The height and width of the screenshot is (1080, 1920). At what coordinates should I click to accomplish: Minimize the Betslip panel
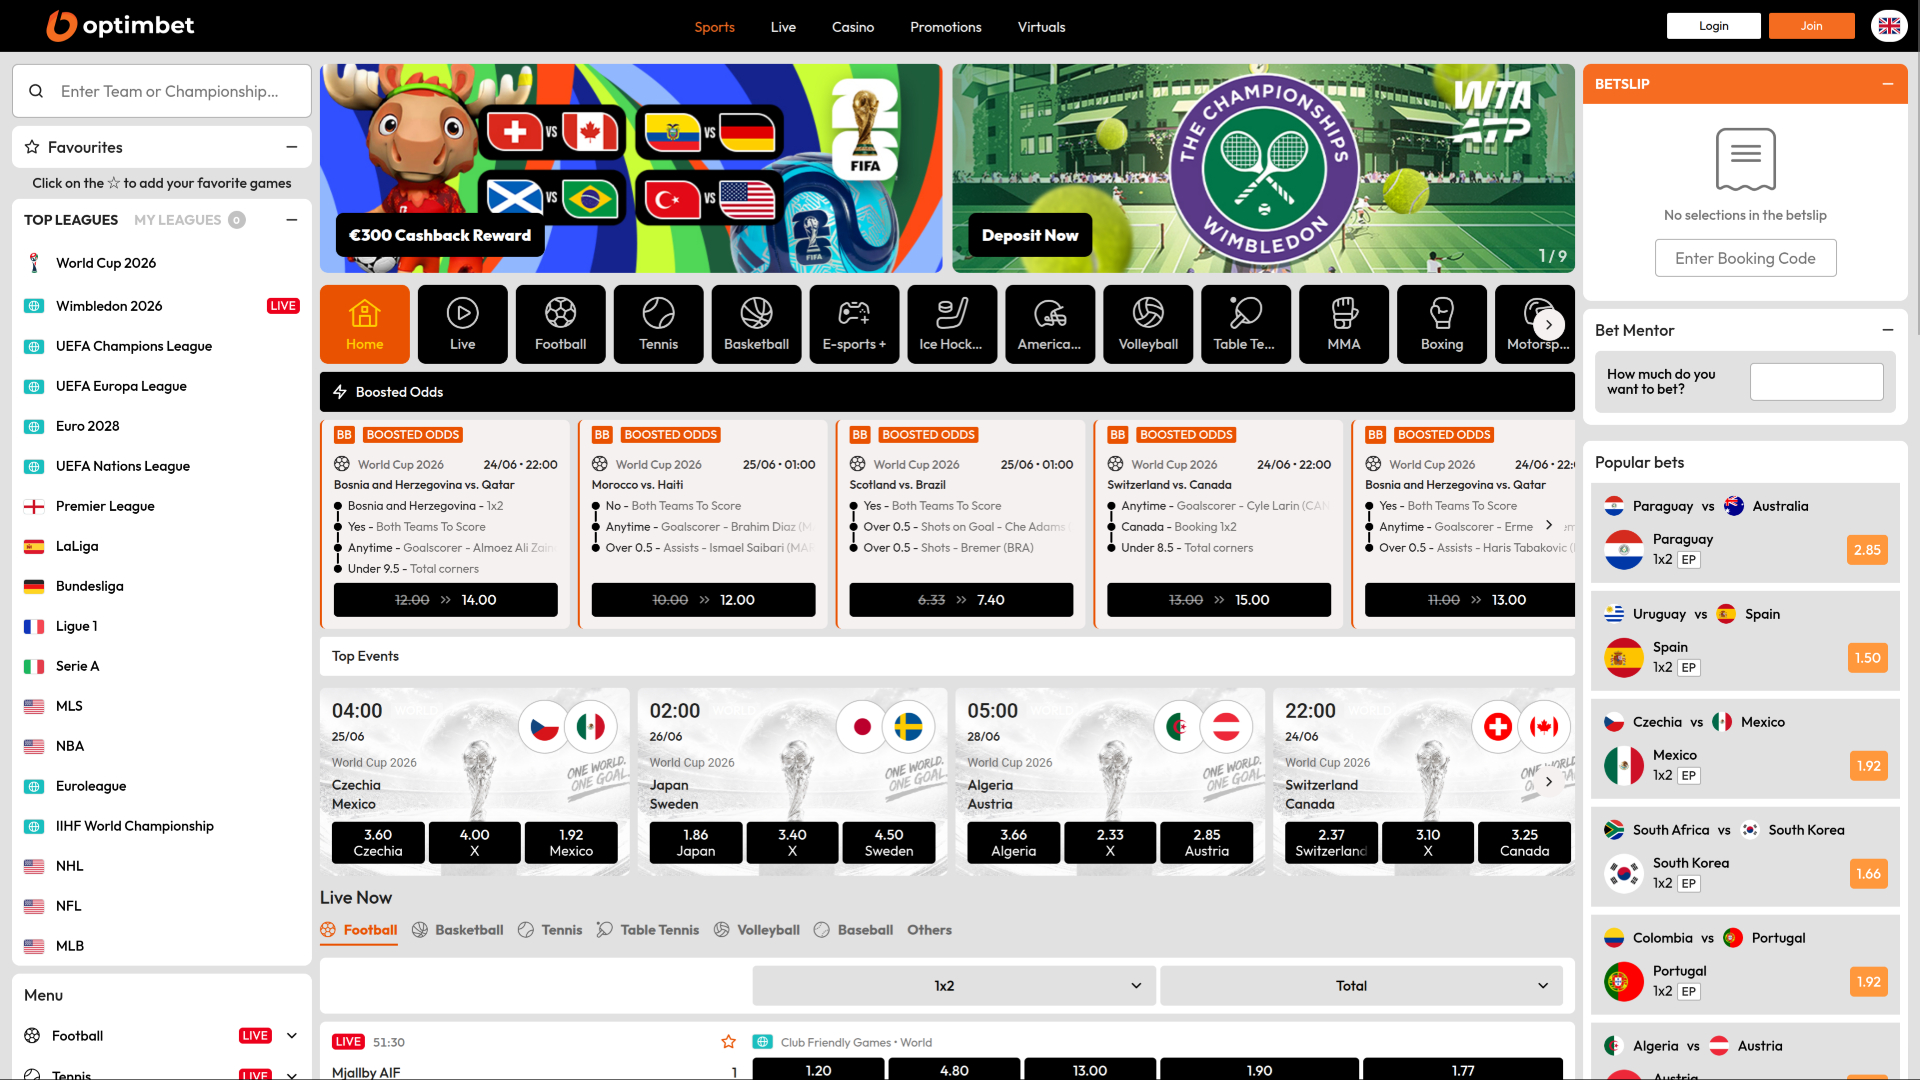point(1888,84)
